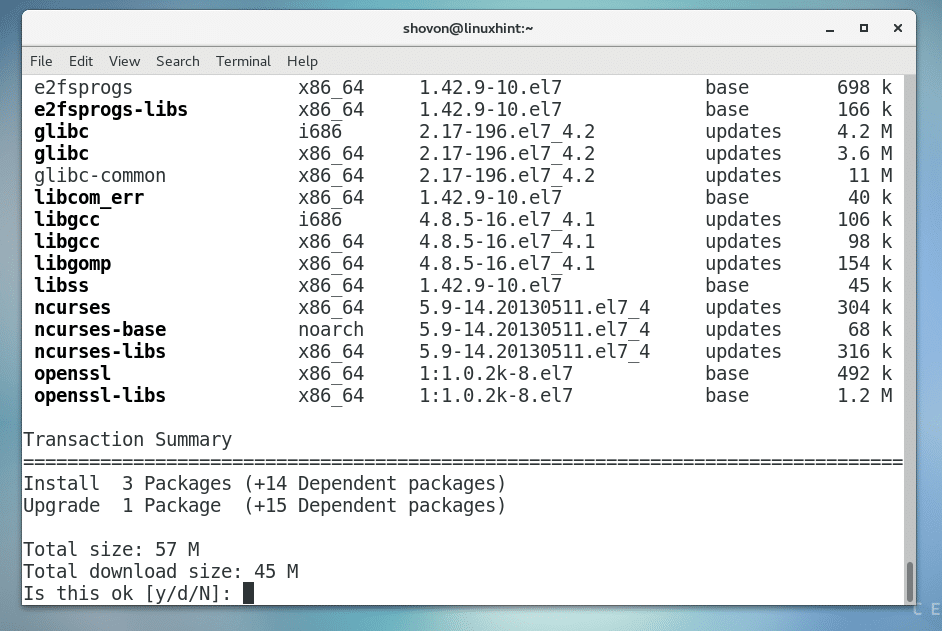The height and width of the screenshot is (631, 942).
Task: Click 'base' repository in the openssl row
Action: click(x=727, y=374)
